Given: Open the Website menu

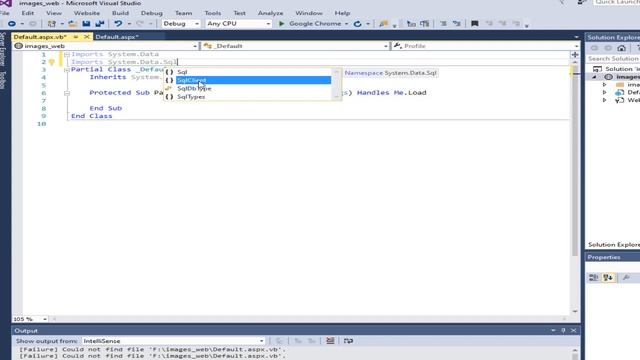Looking at the screenshot, I should click(x=87, y=13).
